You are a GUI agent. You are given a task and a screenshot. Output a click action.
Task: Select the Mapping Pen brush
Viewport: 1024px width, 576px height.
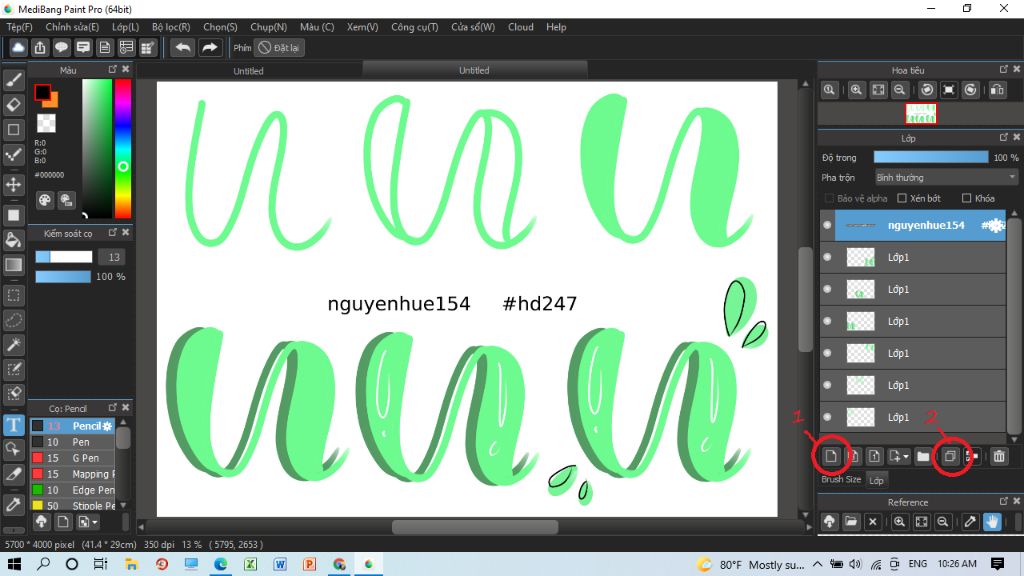(x=72, y=474)
